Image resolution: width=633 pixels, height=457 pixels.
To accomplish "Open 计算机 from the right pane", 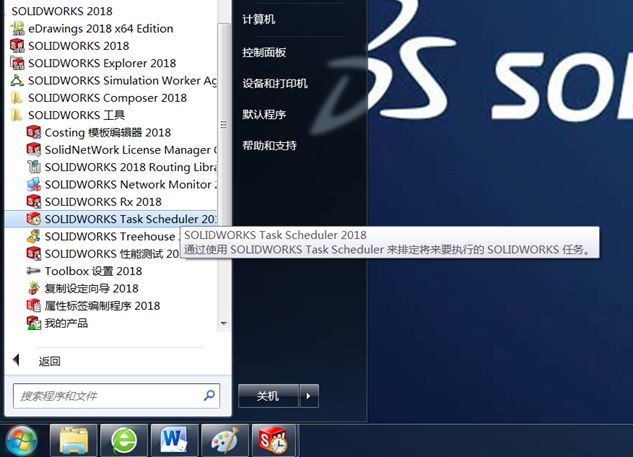I will pyautogui.click(x=259, y=19).
